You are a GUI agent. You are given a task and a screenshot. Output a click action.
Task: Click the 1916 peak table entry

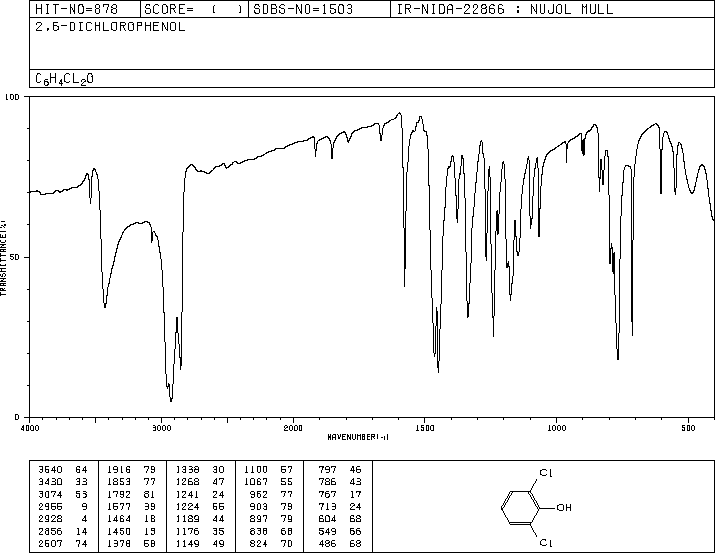coord(131,470)
